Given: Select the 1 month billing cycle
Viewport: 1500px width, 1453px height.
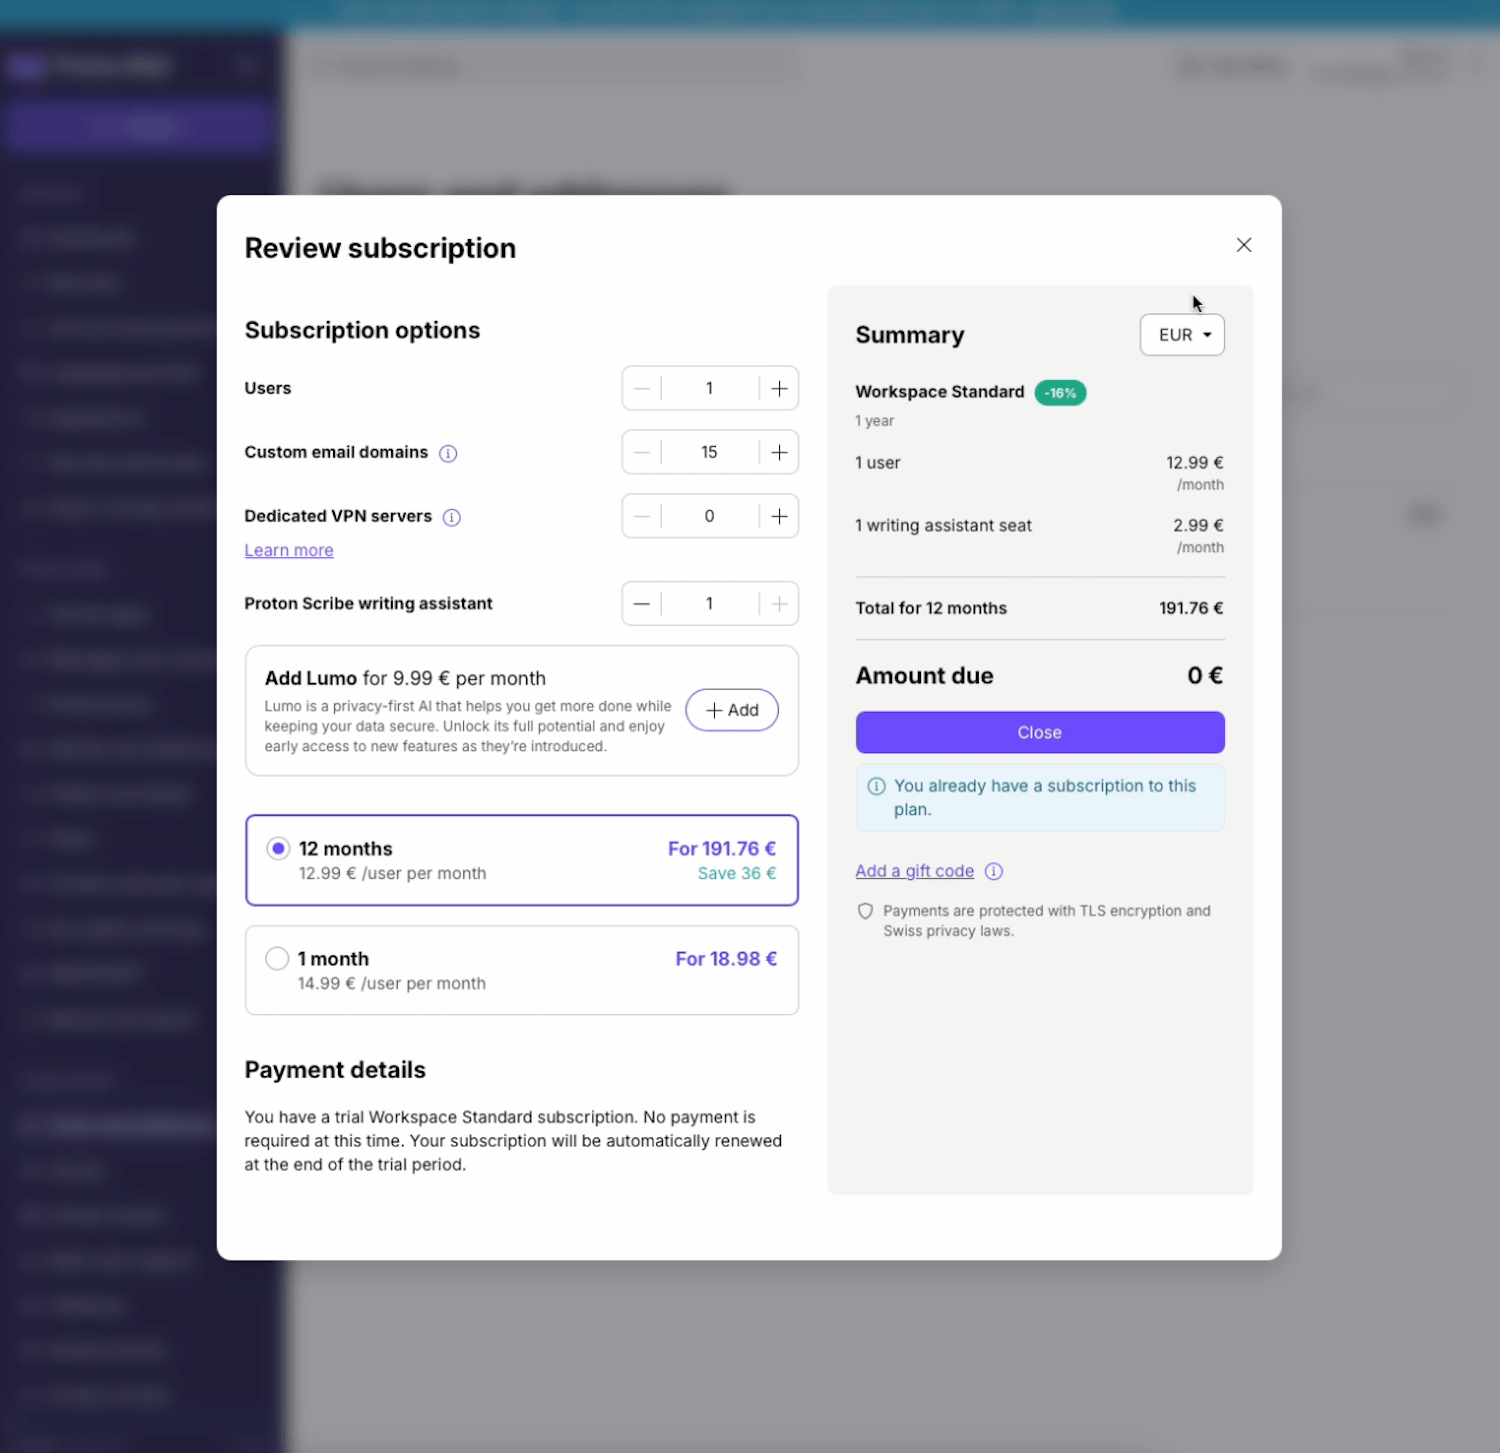Looking at the screenshot, I should tap(277, 959).
